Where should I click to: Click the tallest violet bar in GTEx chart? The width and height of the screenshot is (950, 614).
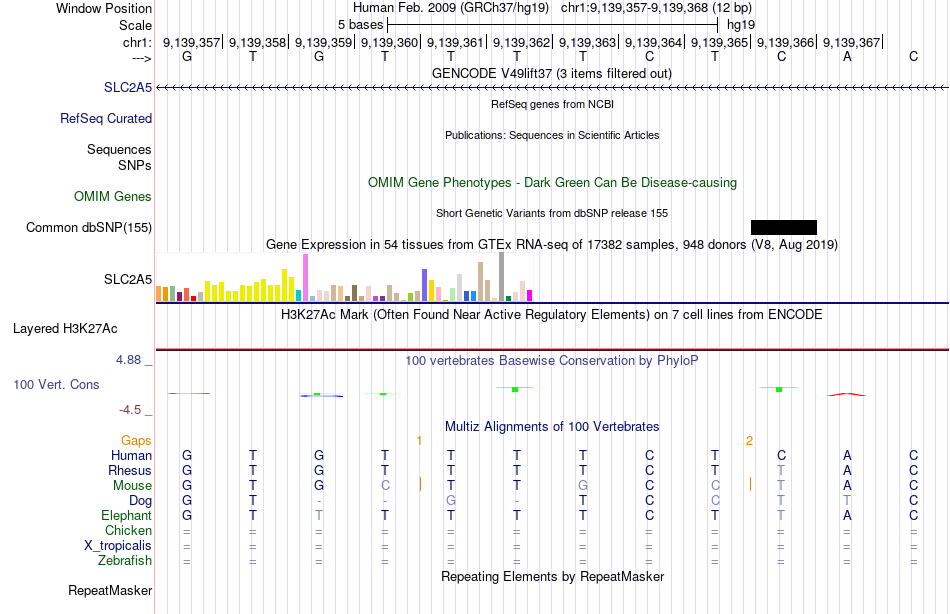tap(305, 278)
